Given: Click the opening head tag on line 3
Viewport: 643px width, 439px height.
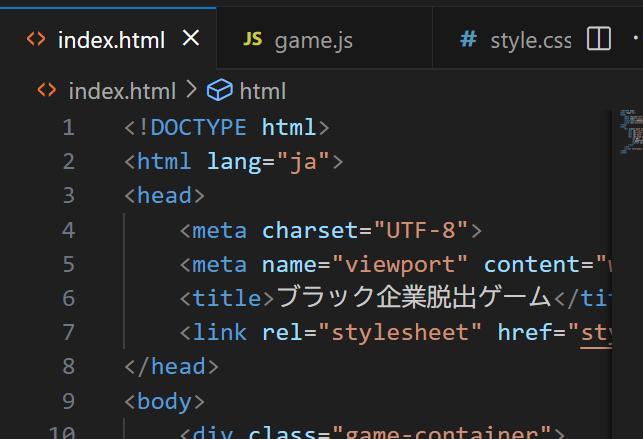Looking at the screenshot, I should click(164, 196).
